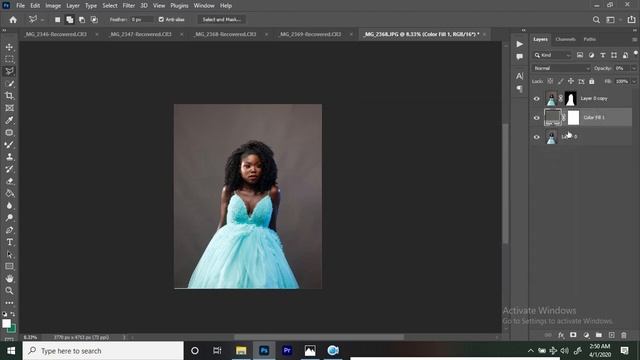Open the Comments panel icon
The height and width of the screenshot is (360, 640).
pyautogui.click(x=519, y=57)
